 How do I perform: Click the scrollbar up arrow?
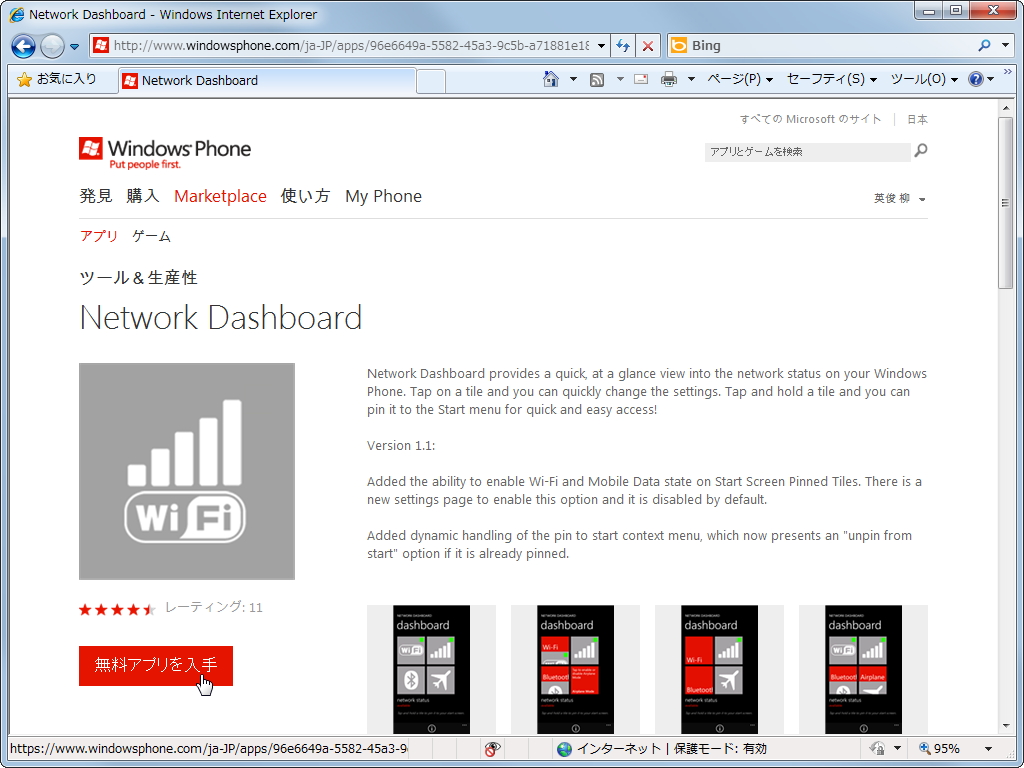pyautogui.click(x=1006, y=108)
